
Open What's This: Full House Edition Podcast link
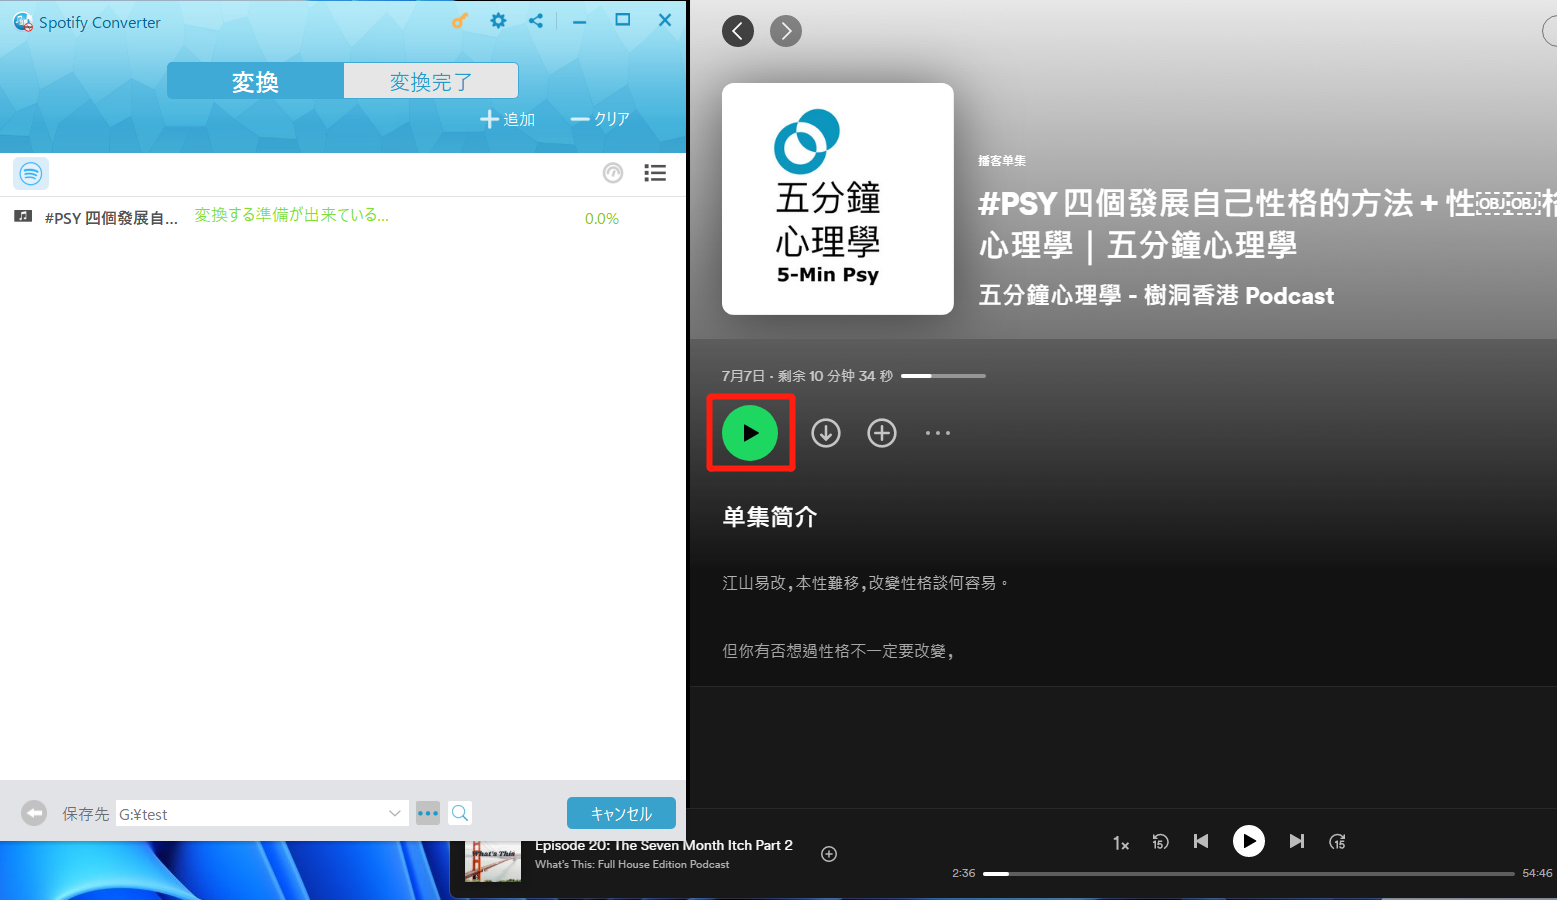[632, 864]
